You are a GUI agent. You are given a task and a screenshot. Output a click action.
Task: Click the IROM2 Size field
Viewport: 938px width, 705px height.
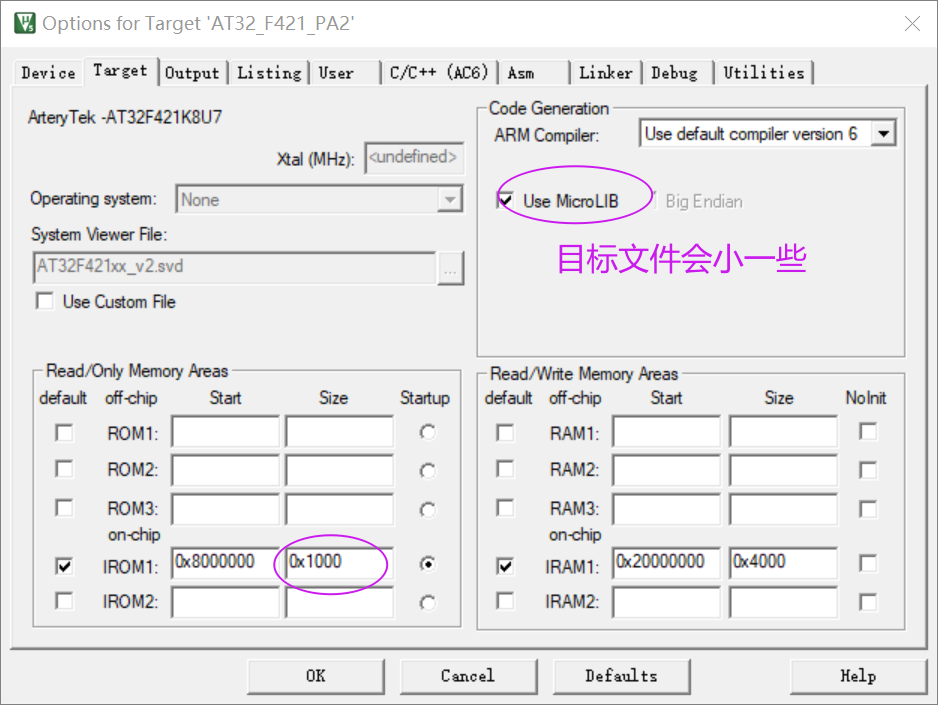pyautogui.click(x=340, y=602)
